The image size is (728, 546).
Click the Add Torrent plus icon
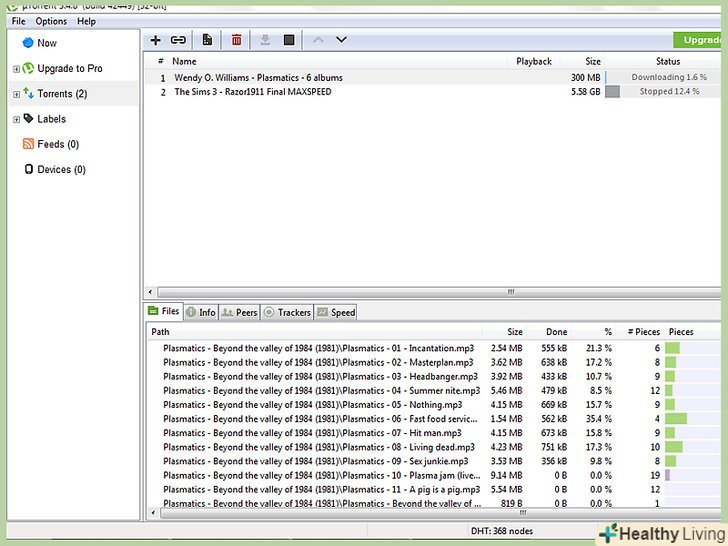156,40
